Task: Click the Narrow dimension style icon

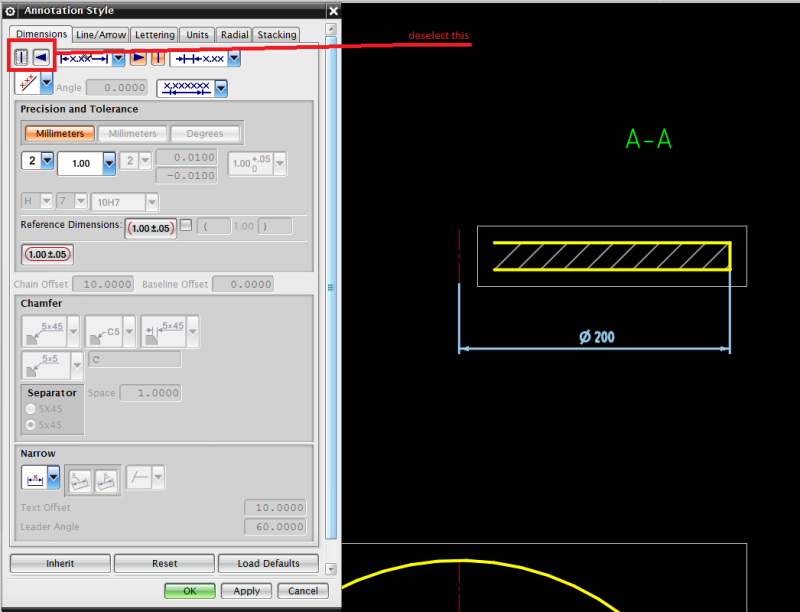Action: pyautogui.click(x=35, y=478)
